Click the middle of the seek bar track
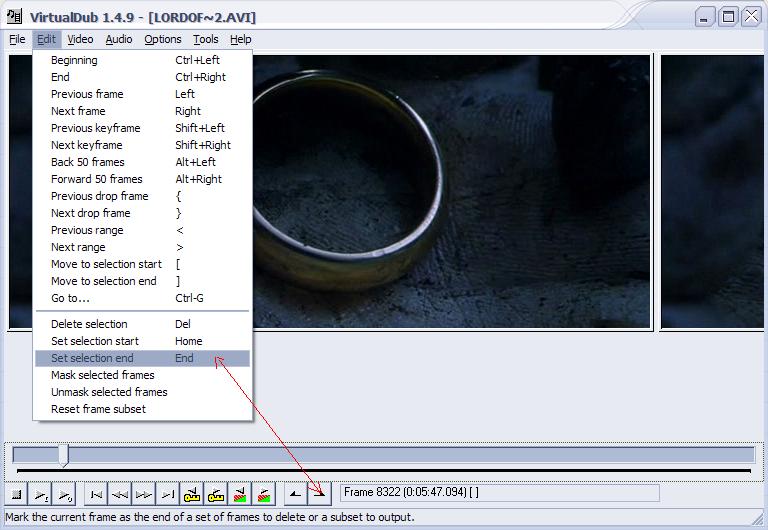Viewport: 768px width, 530px height. 384,455
